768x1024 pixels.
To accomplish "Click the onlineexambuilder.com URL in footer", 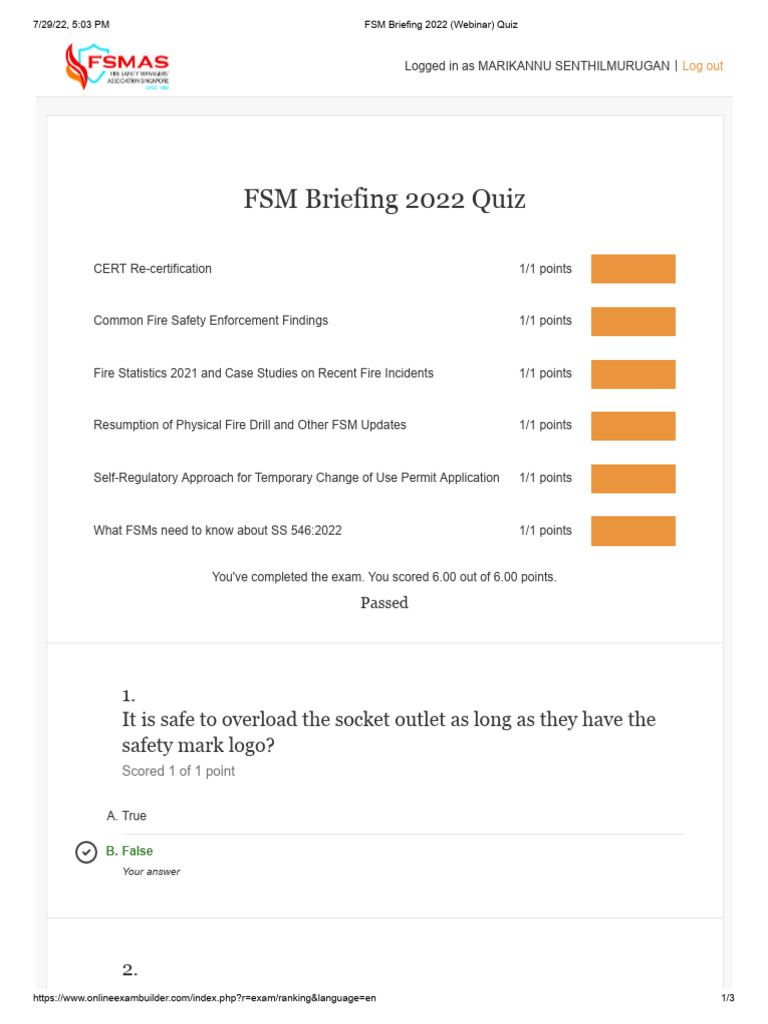I will 205,999.
